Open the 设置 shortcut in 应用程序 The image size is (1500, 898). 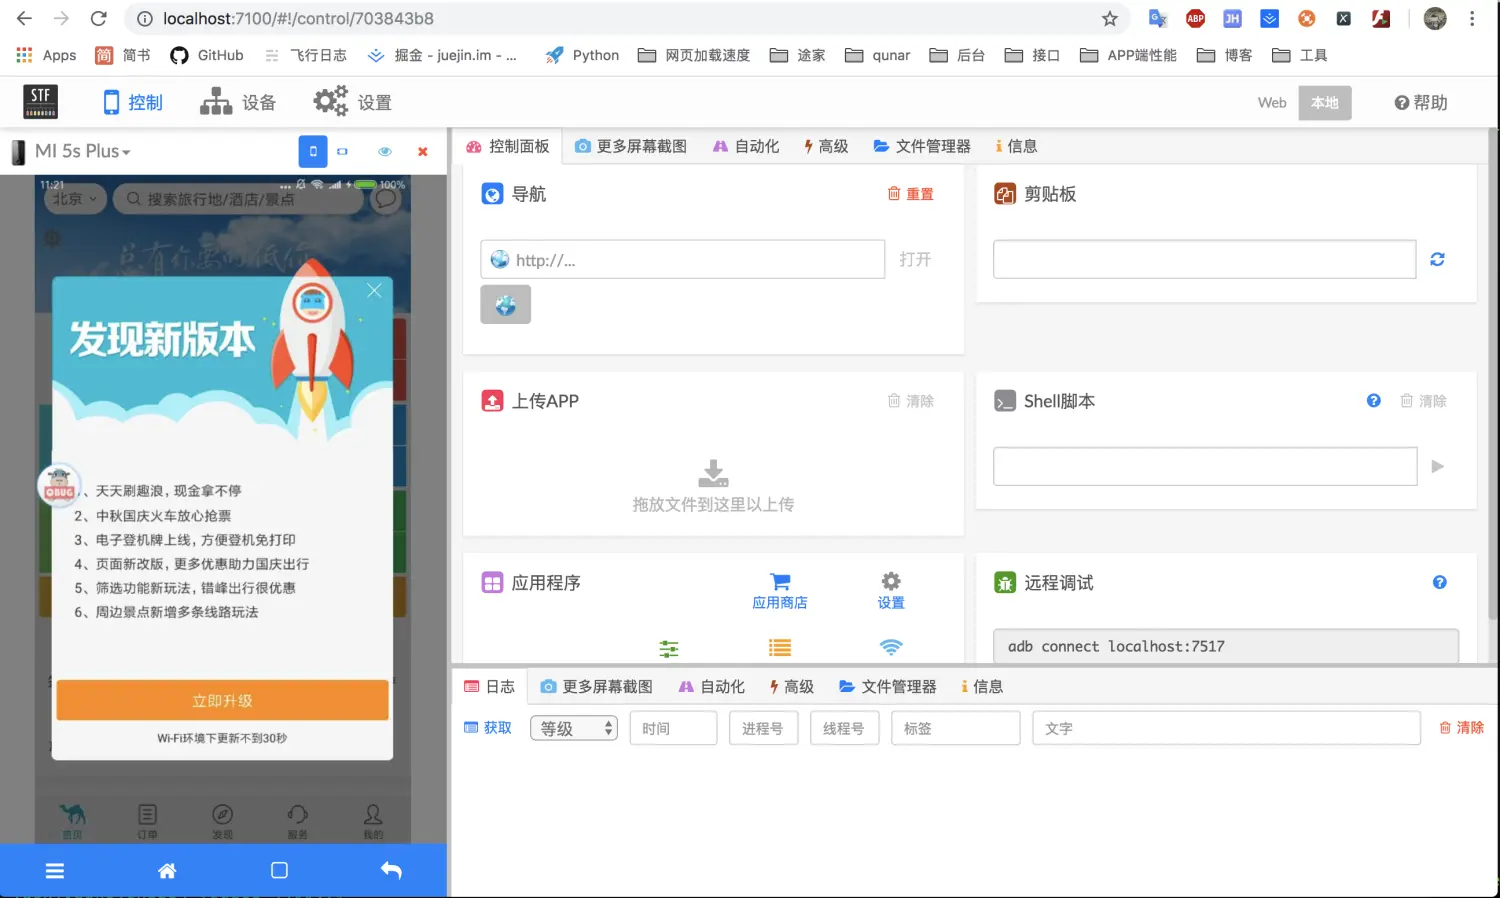[891, 592]
